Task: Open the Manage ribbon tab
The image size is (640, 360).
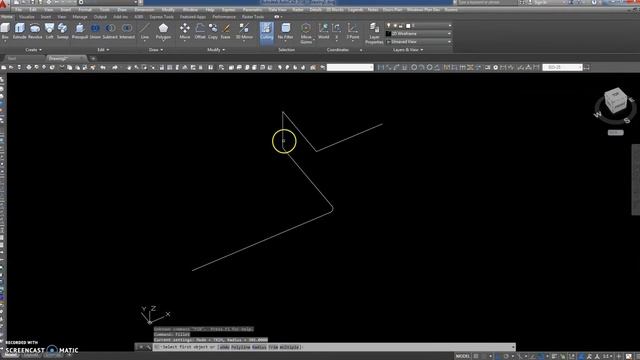Action: point(80,17)
